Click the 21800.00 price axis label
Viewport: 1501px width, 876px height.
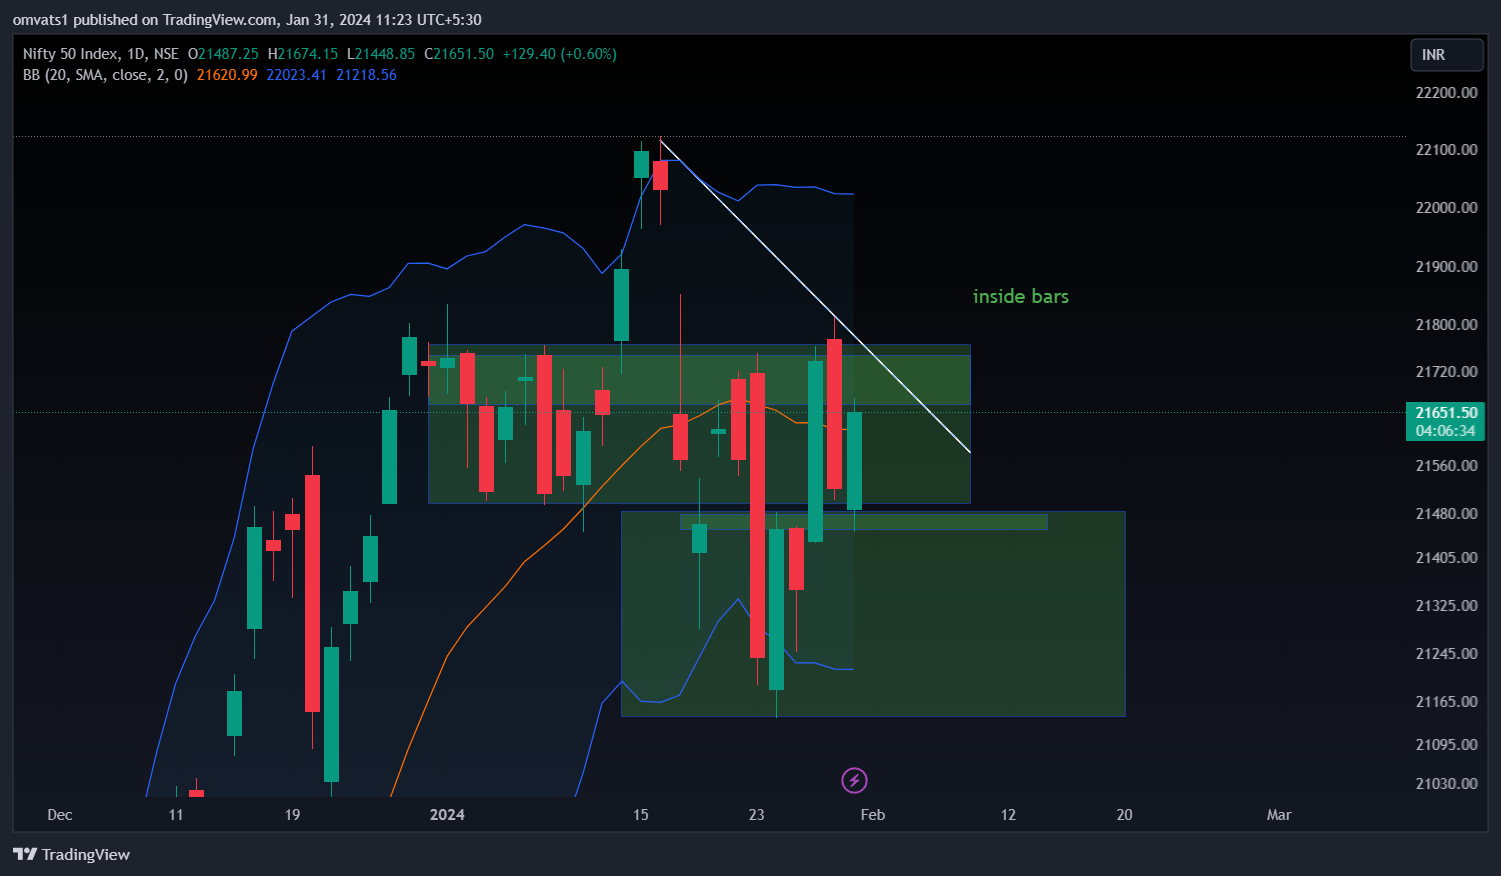pyautogui.click(x=1446, y=324)
